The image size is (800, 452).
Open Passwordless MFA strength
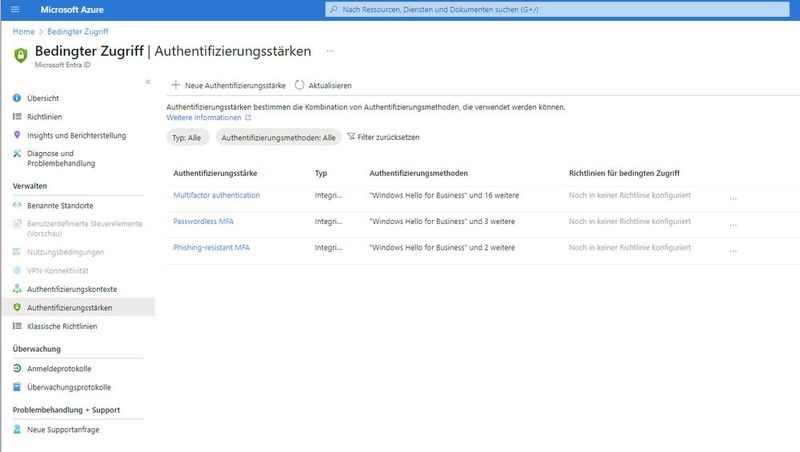[x=203, y=221]
